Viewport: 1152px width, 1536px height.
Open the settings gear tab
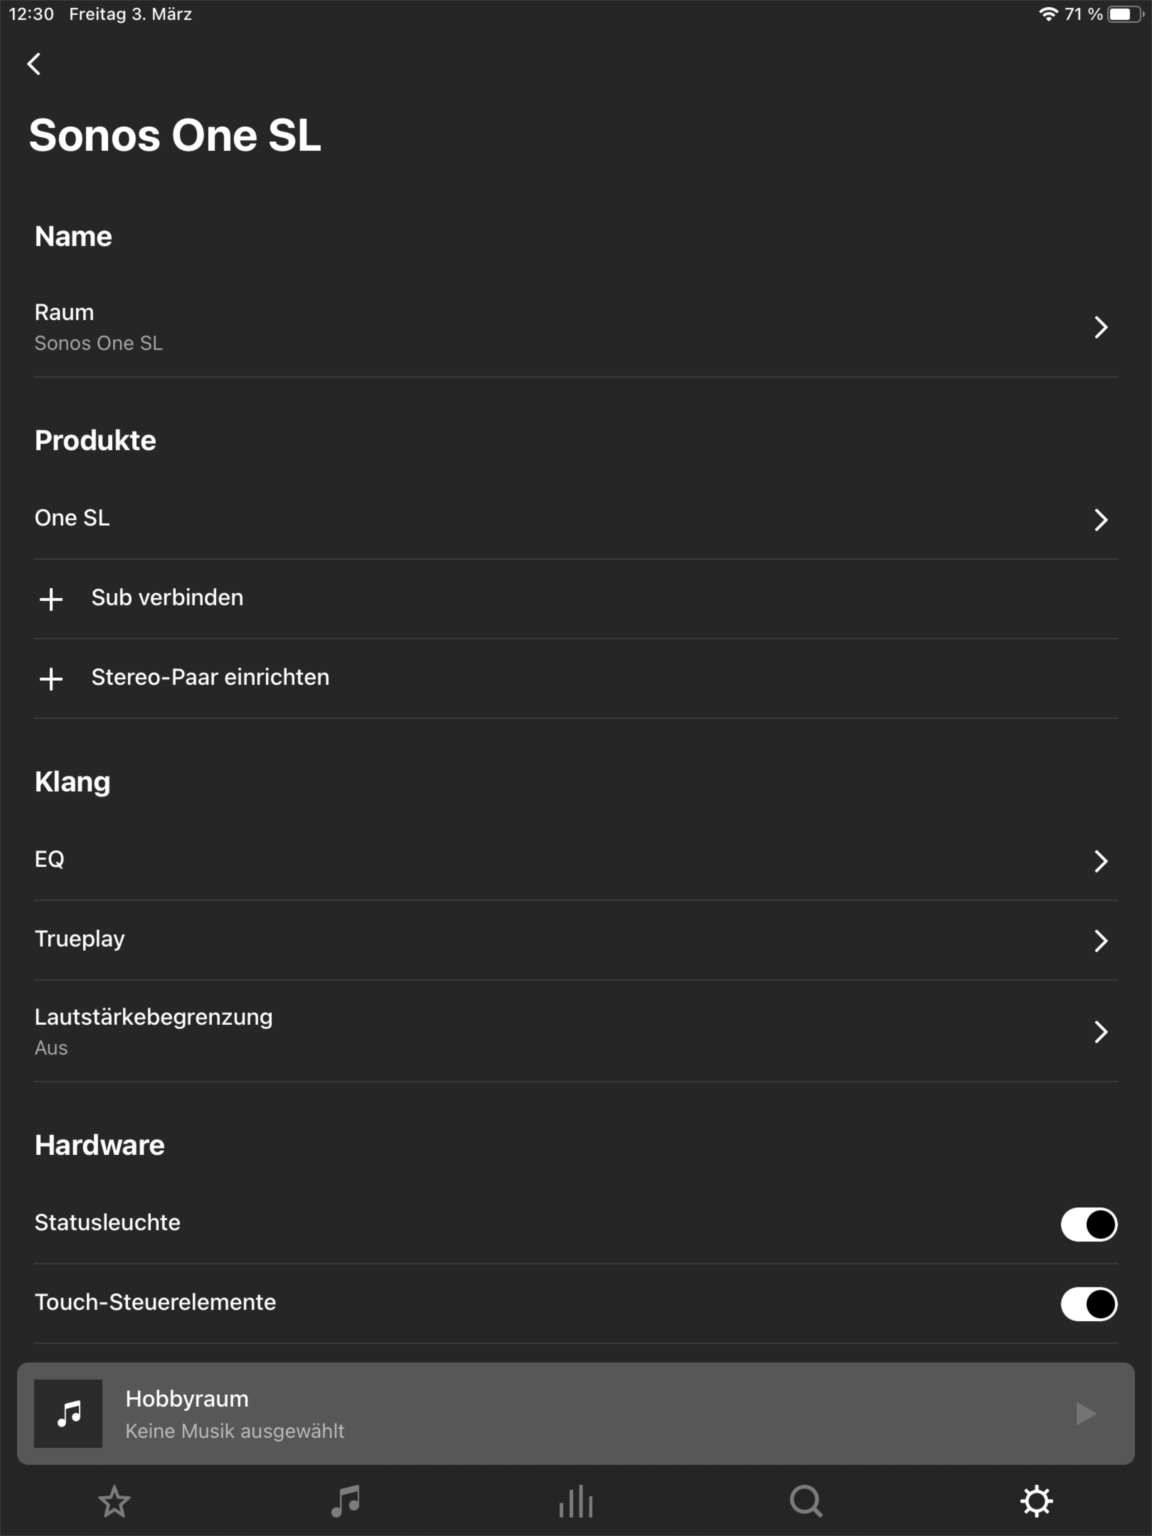[x=1037, y=1501]
